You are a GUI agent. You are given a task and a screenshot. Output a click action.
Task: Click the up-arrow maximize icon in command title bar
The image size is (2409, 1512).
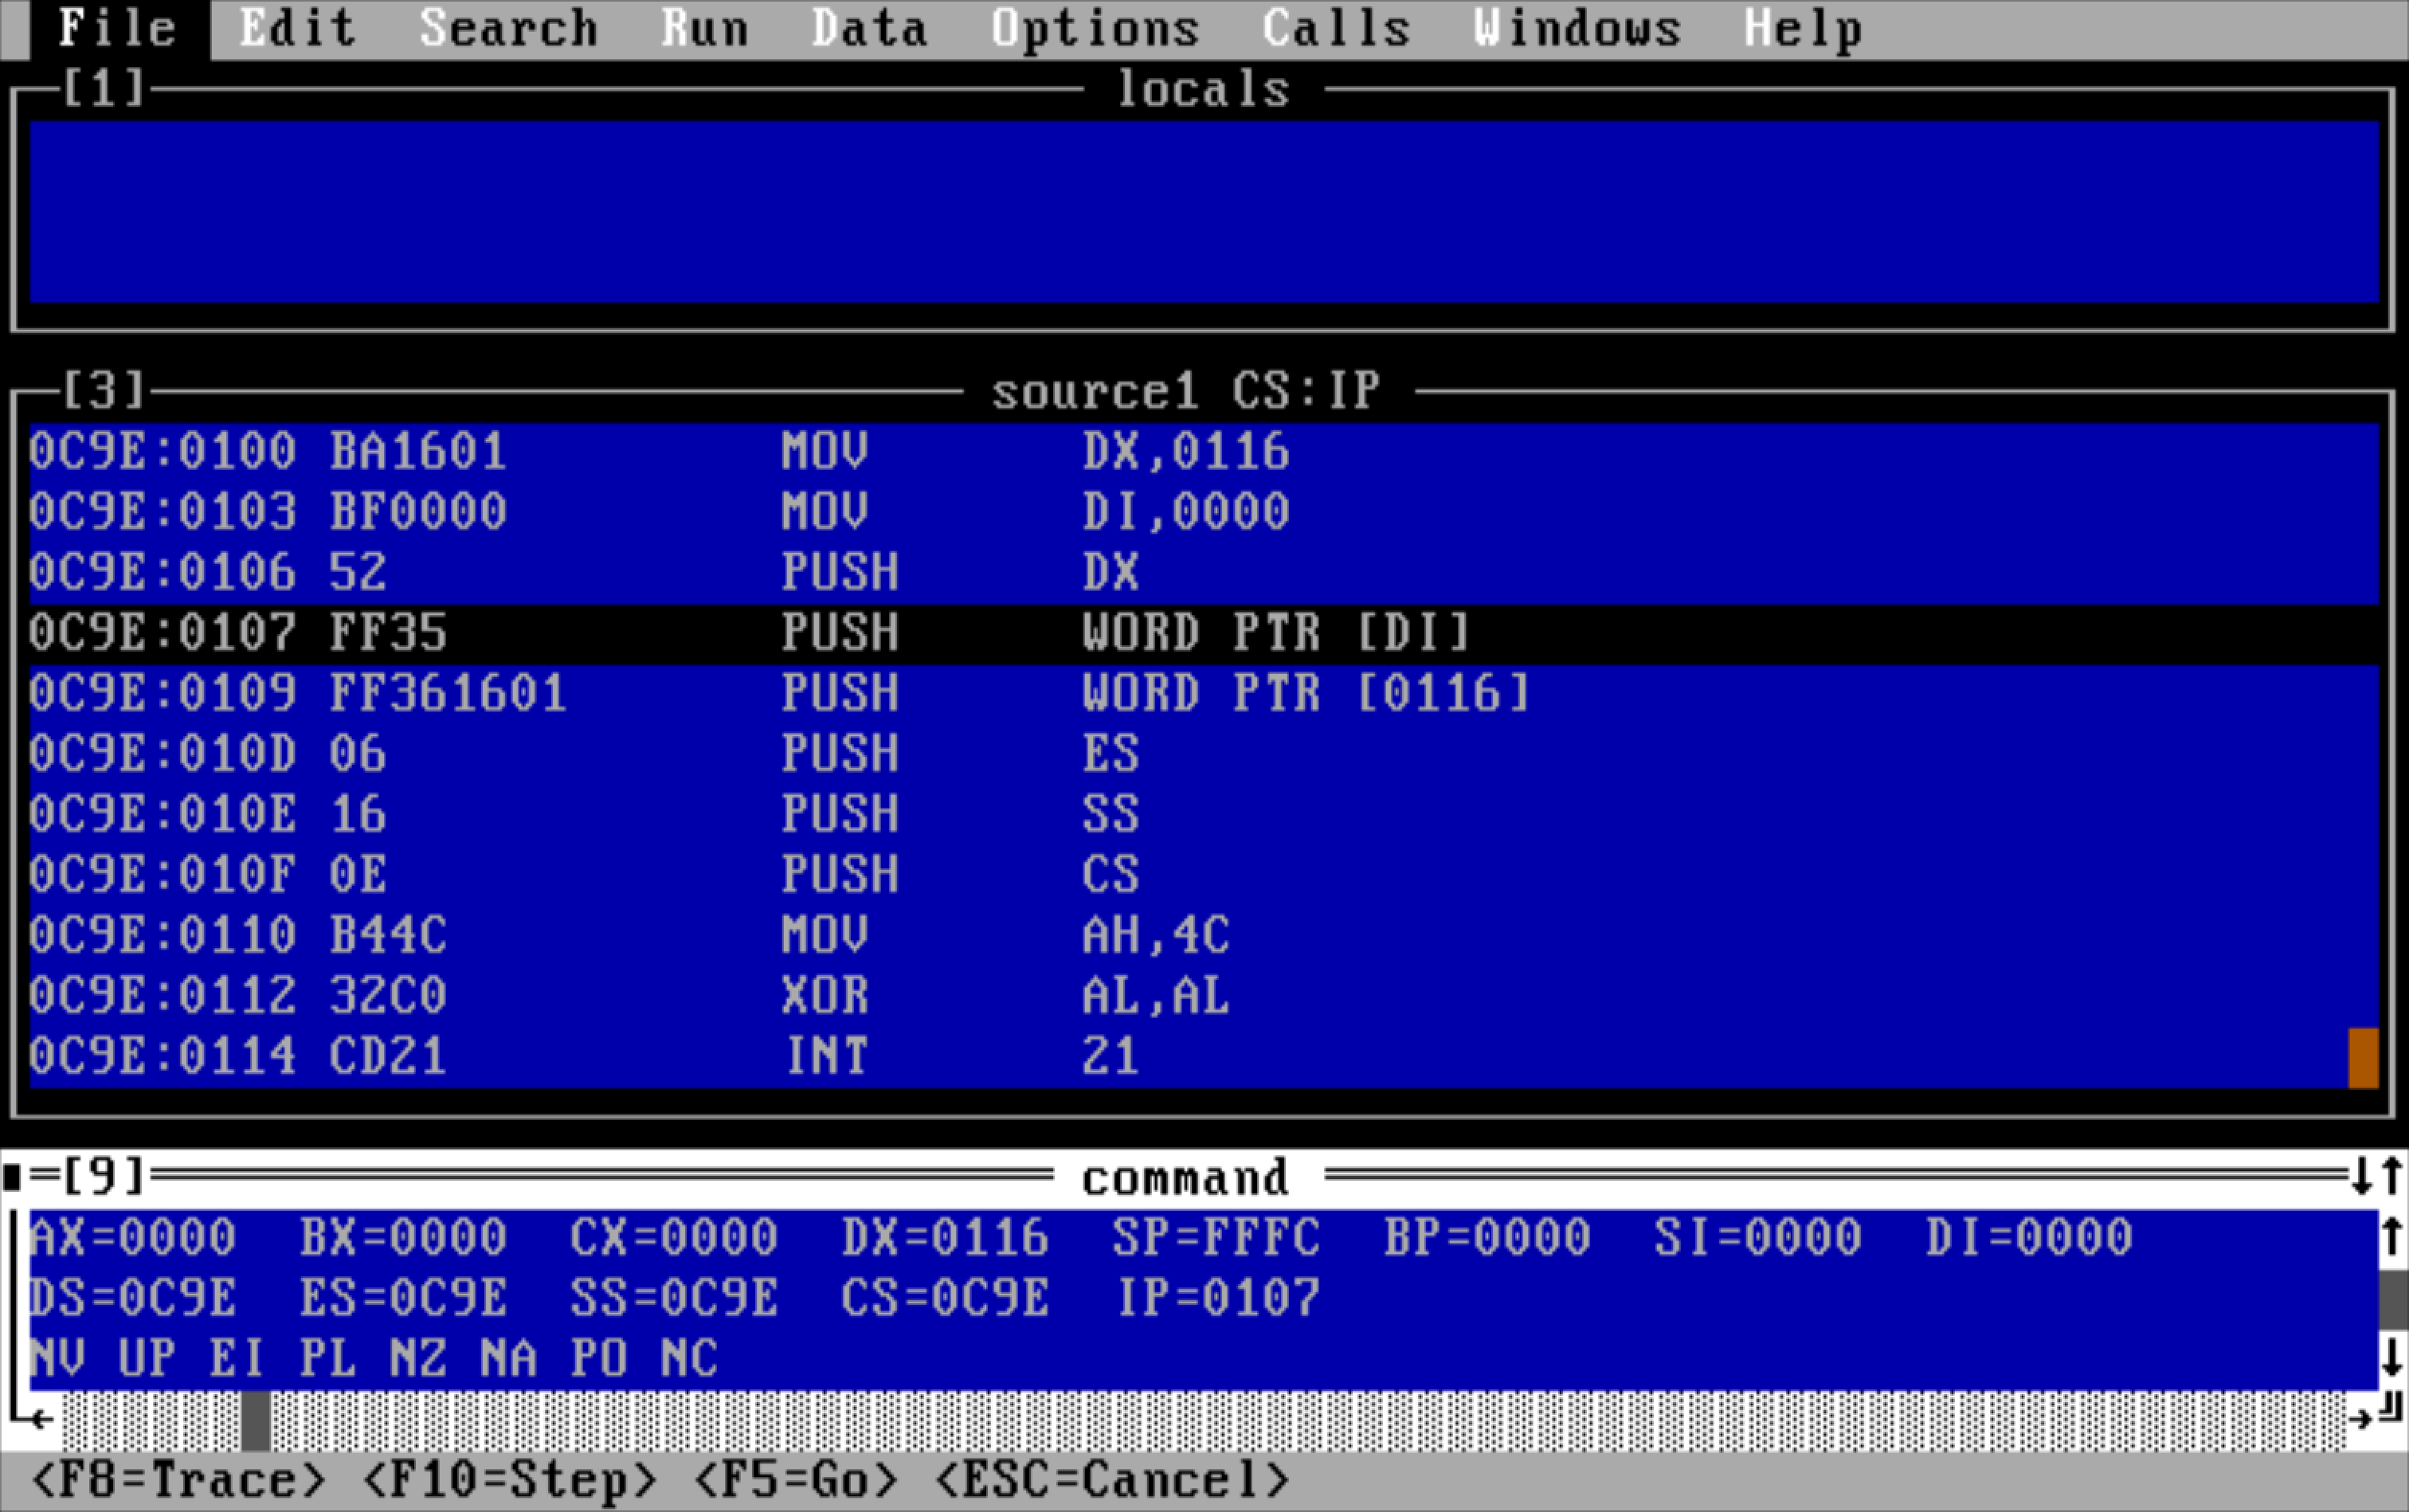tap(2392, 1177)
